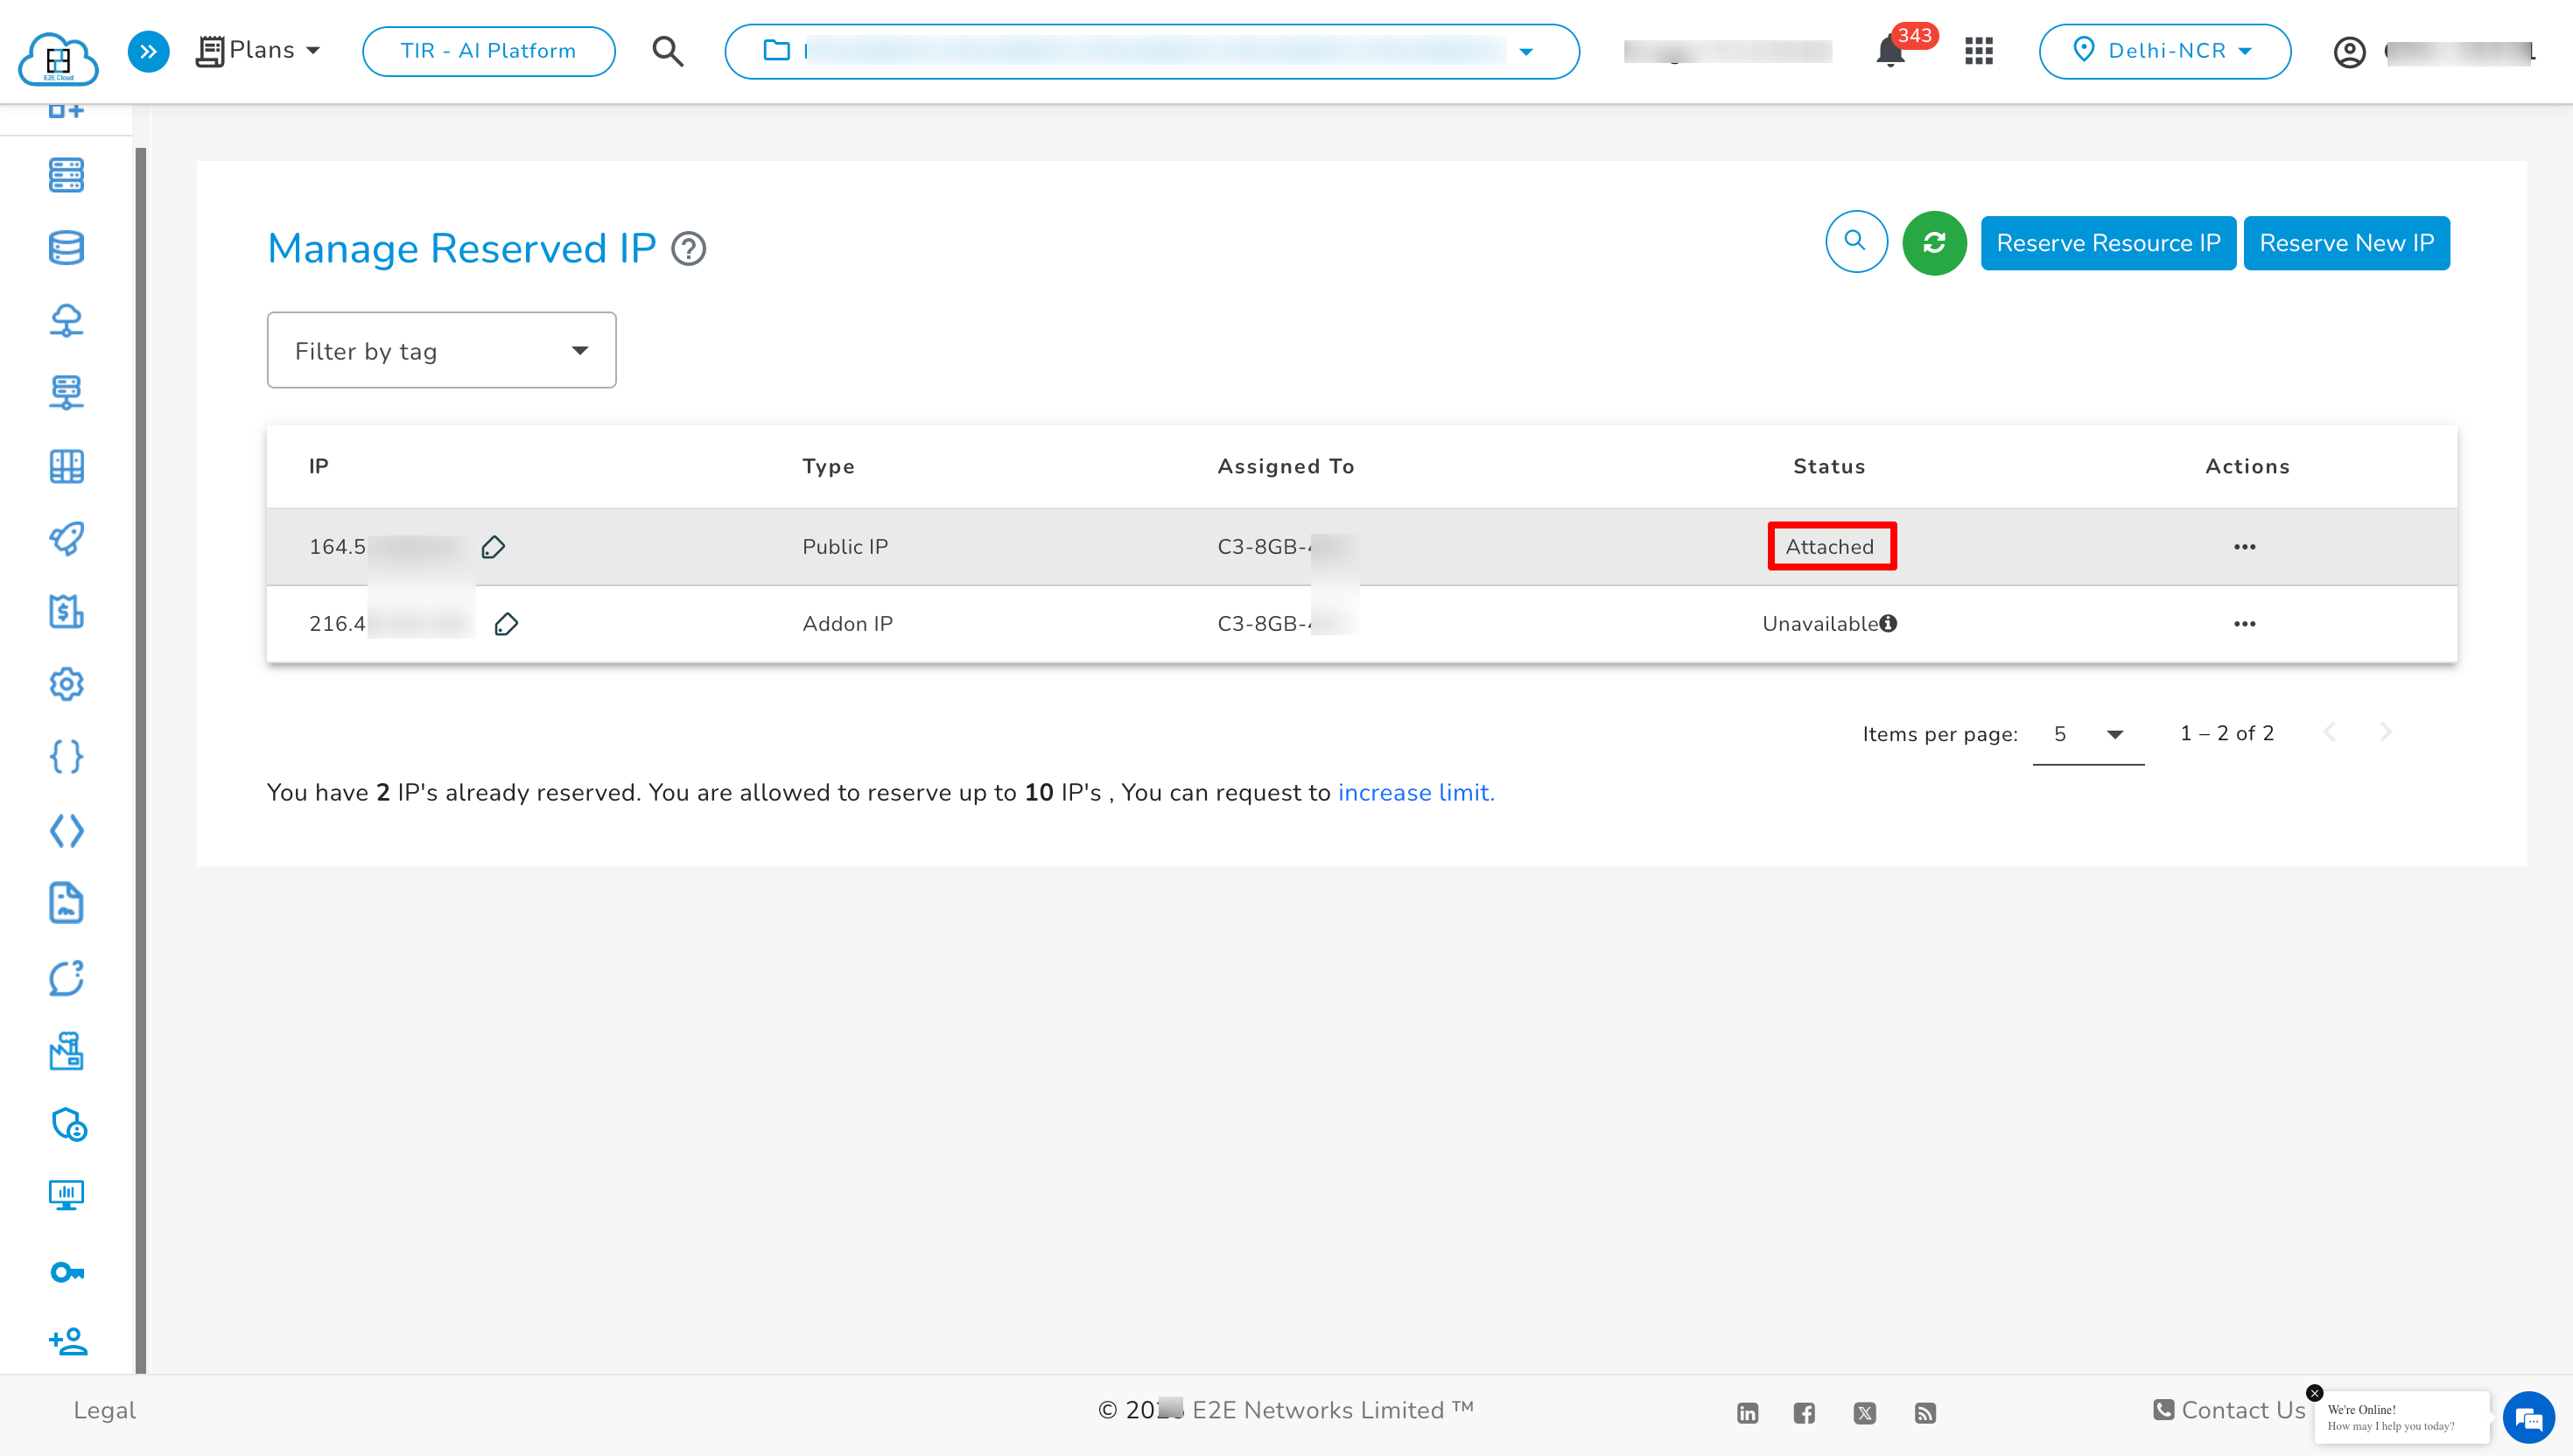The image size is (2573, 1456).
Task: Open the Delhi-NCR region selector
Action: point(2165,51)
